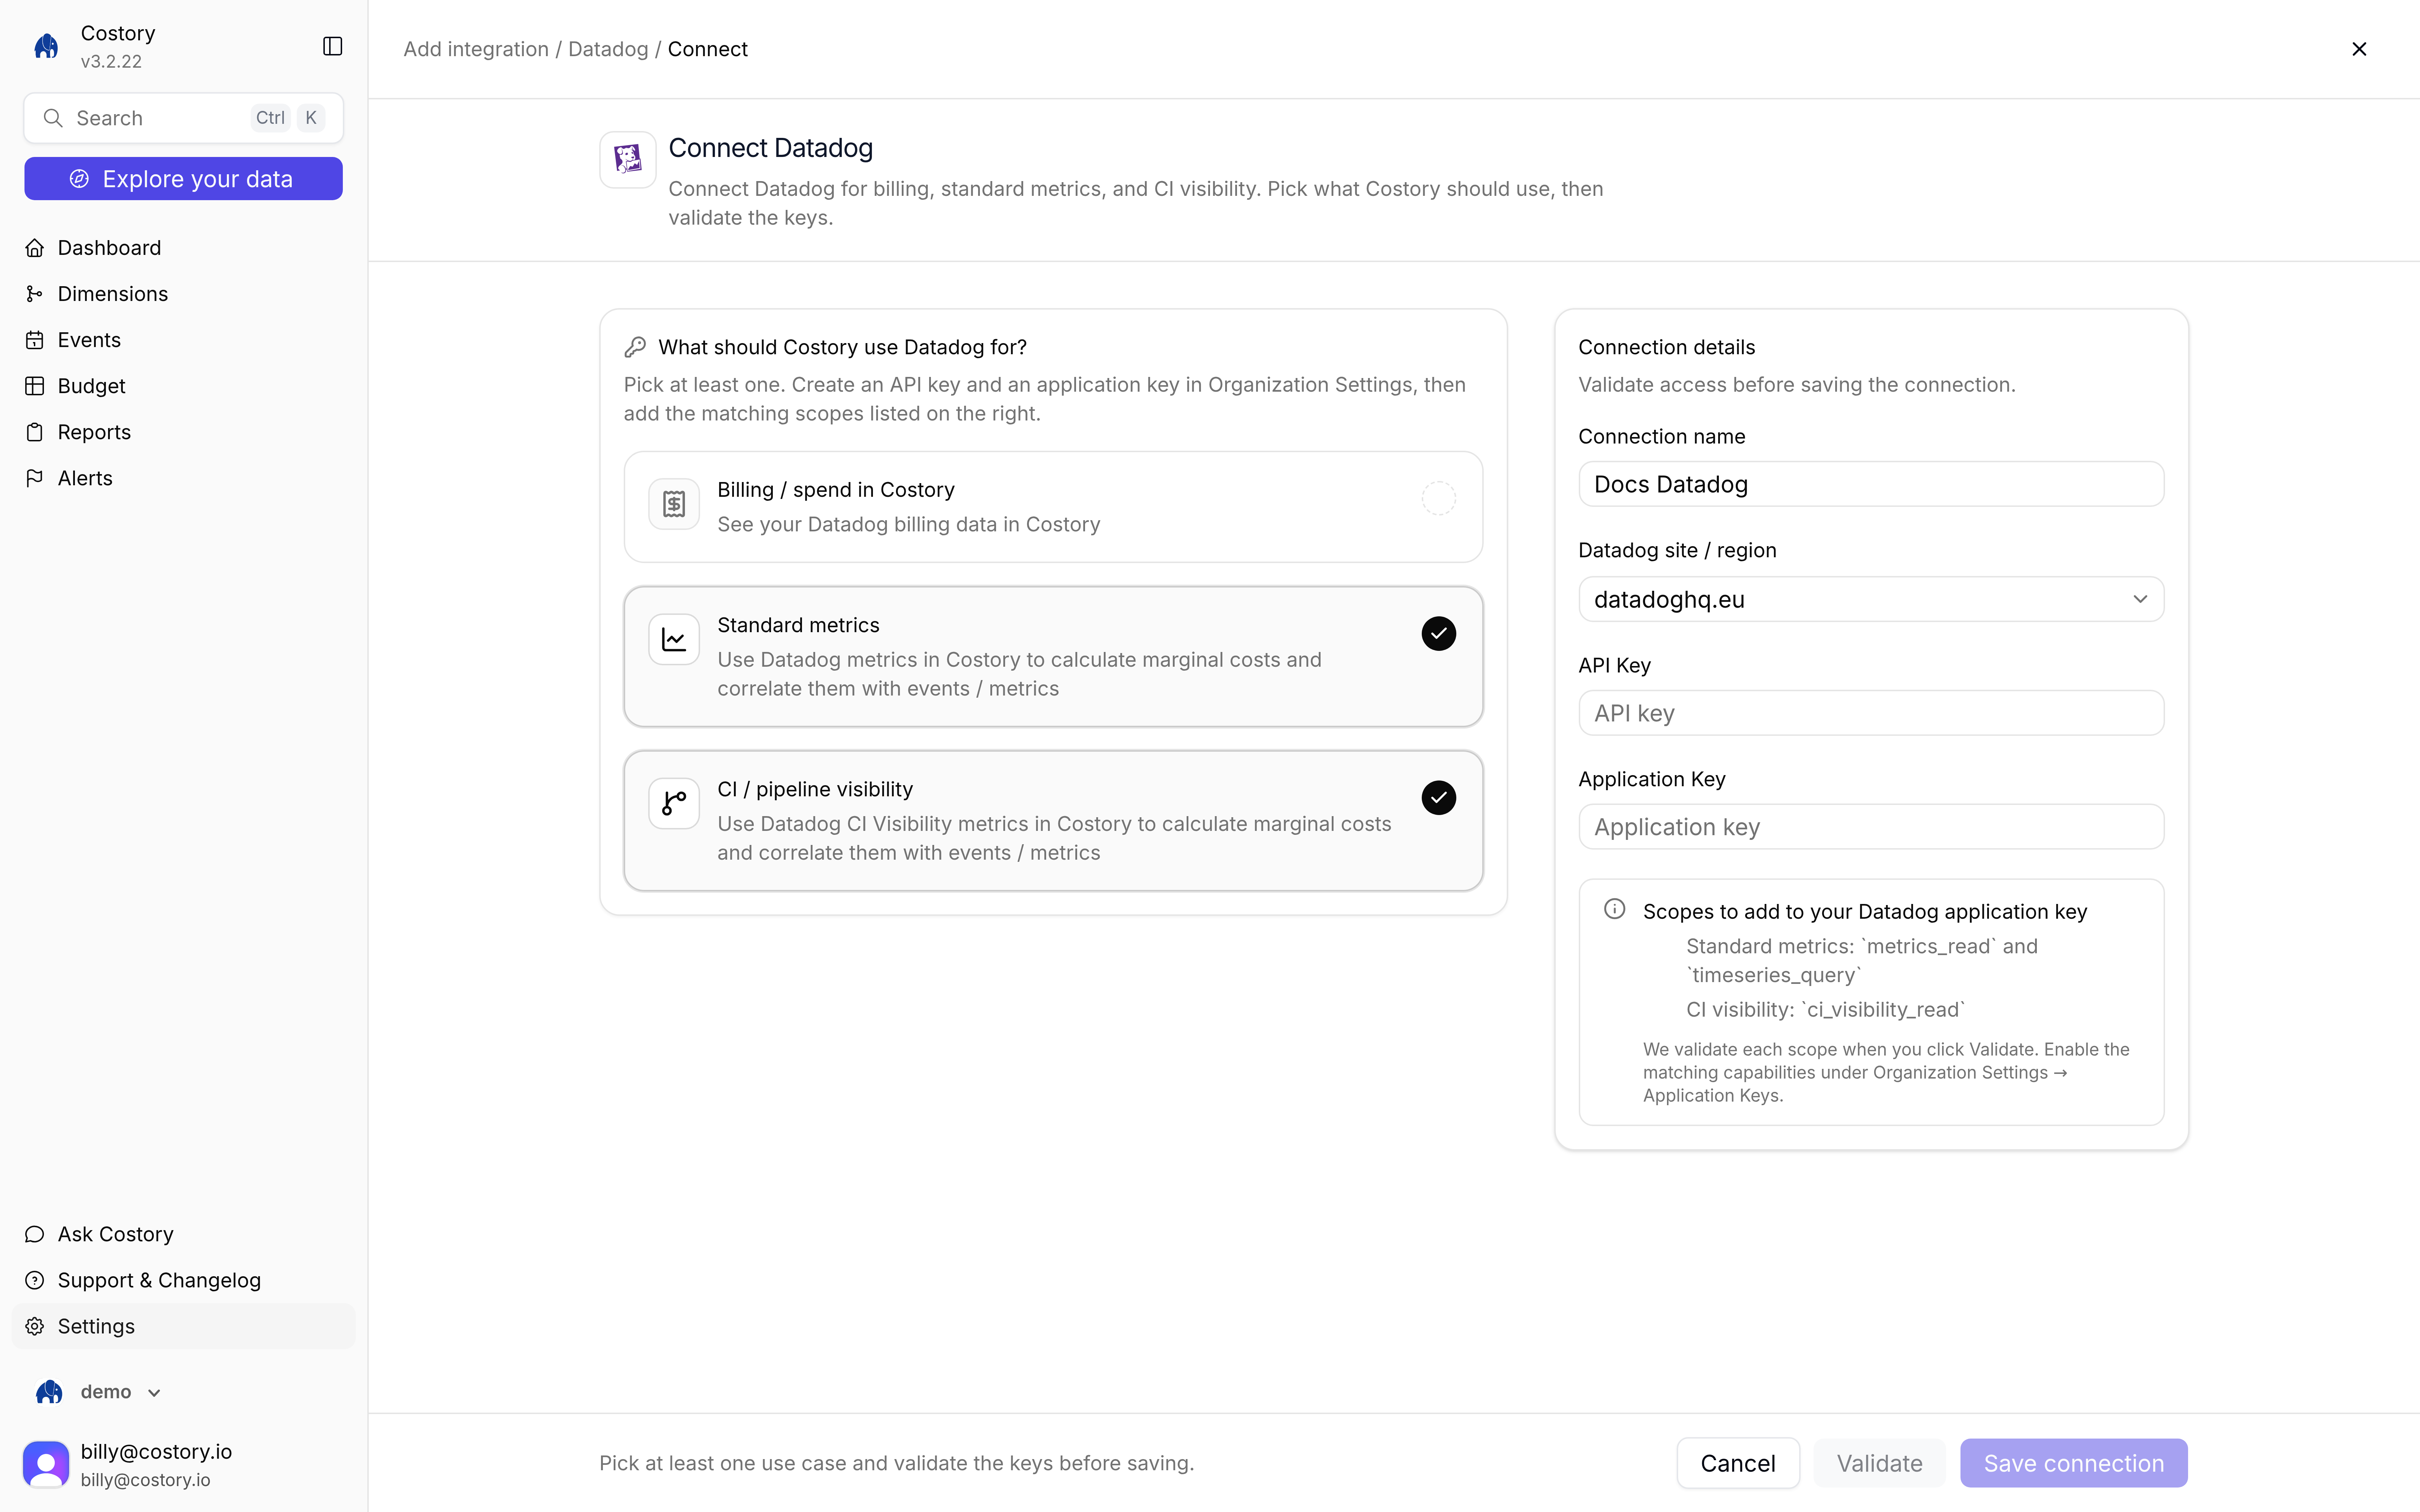Image resolution: width=2420 pixels, height=1512 pixels.
Task: Open the Datadog site / region dropdown
Action: click(1871, 599)
